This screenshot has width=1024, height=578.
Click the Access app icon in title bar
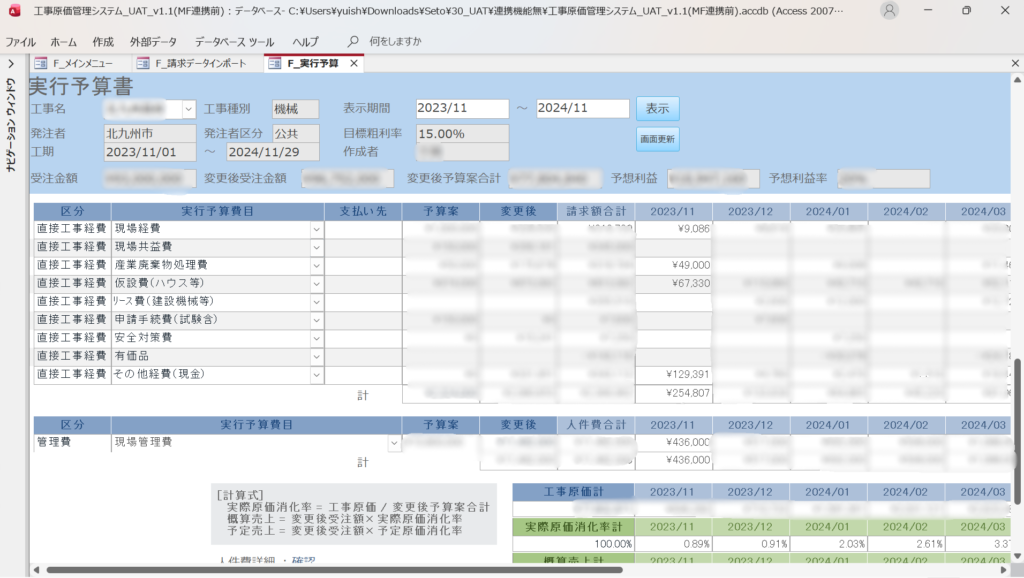click(13, 11)
